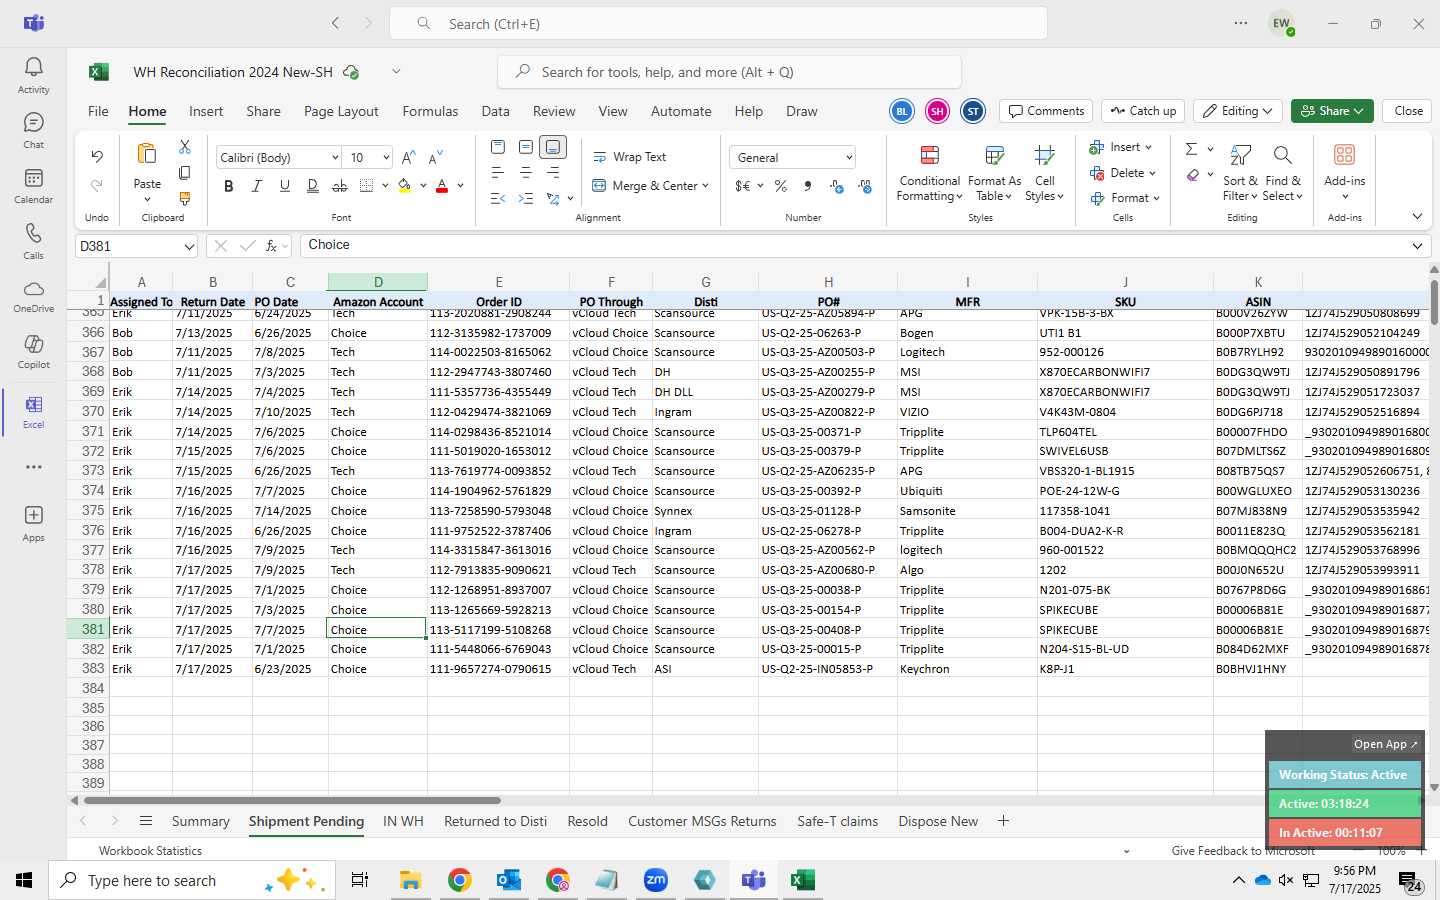Open Copilot from the Teams sidebar

click(x=33, y=351)
